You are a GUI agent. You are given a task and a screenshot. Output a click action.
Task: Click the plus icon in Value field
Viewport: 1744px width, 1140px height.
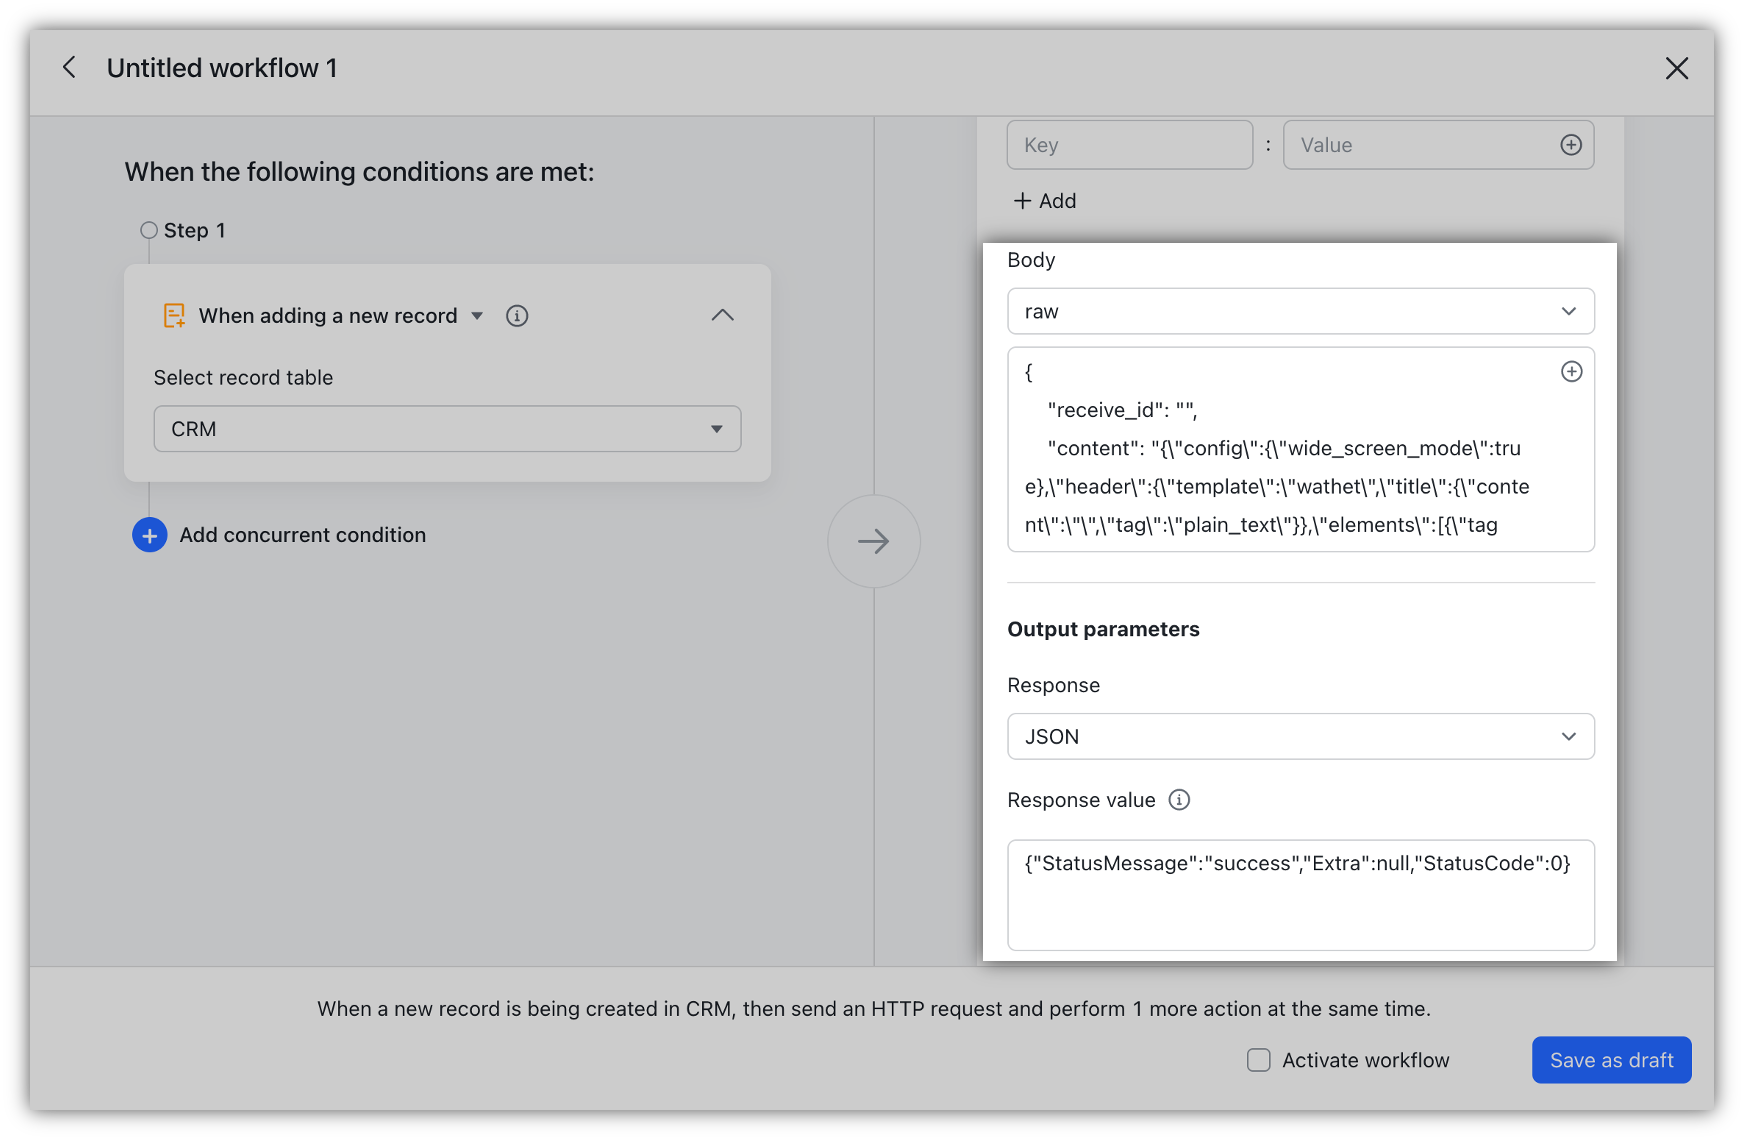(x=1571, y=145)
